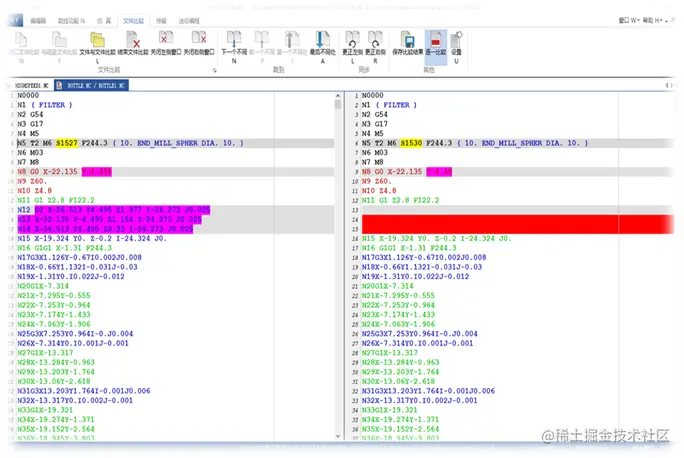
Task: Click 'N25G3X7.253Y0.964' line in left pane
Action: [75, 334]
